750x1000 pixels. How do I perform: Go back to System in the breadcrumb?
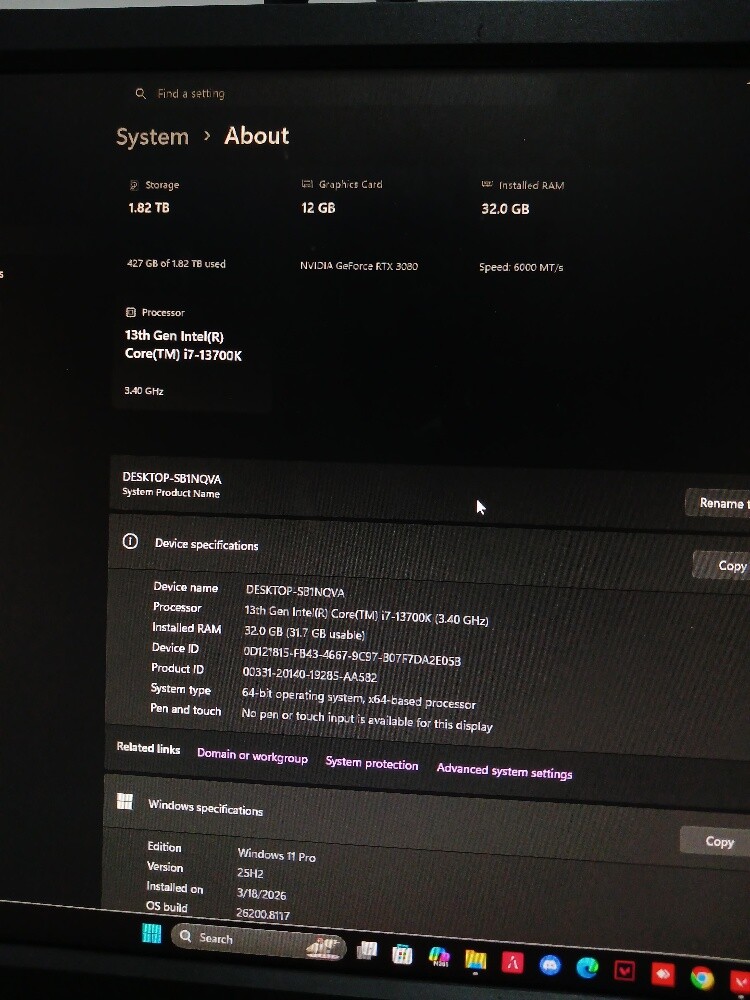point(152,136)
